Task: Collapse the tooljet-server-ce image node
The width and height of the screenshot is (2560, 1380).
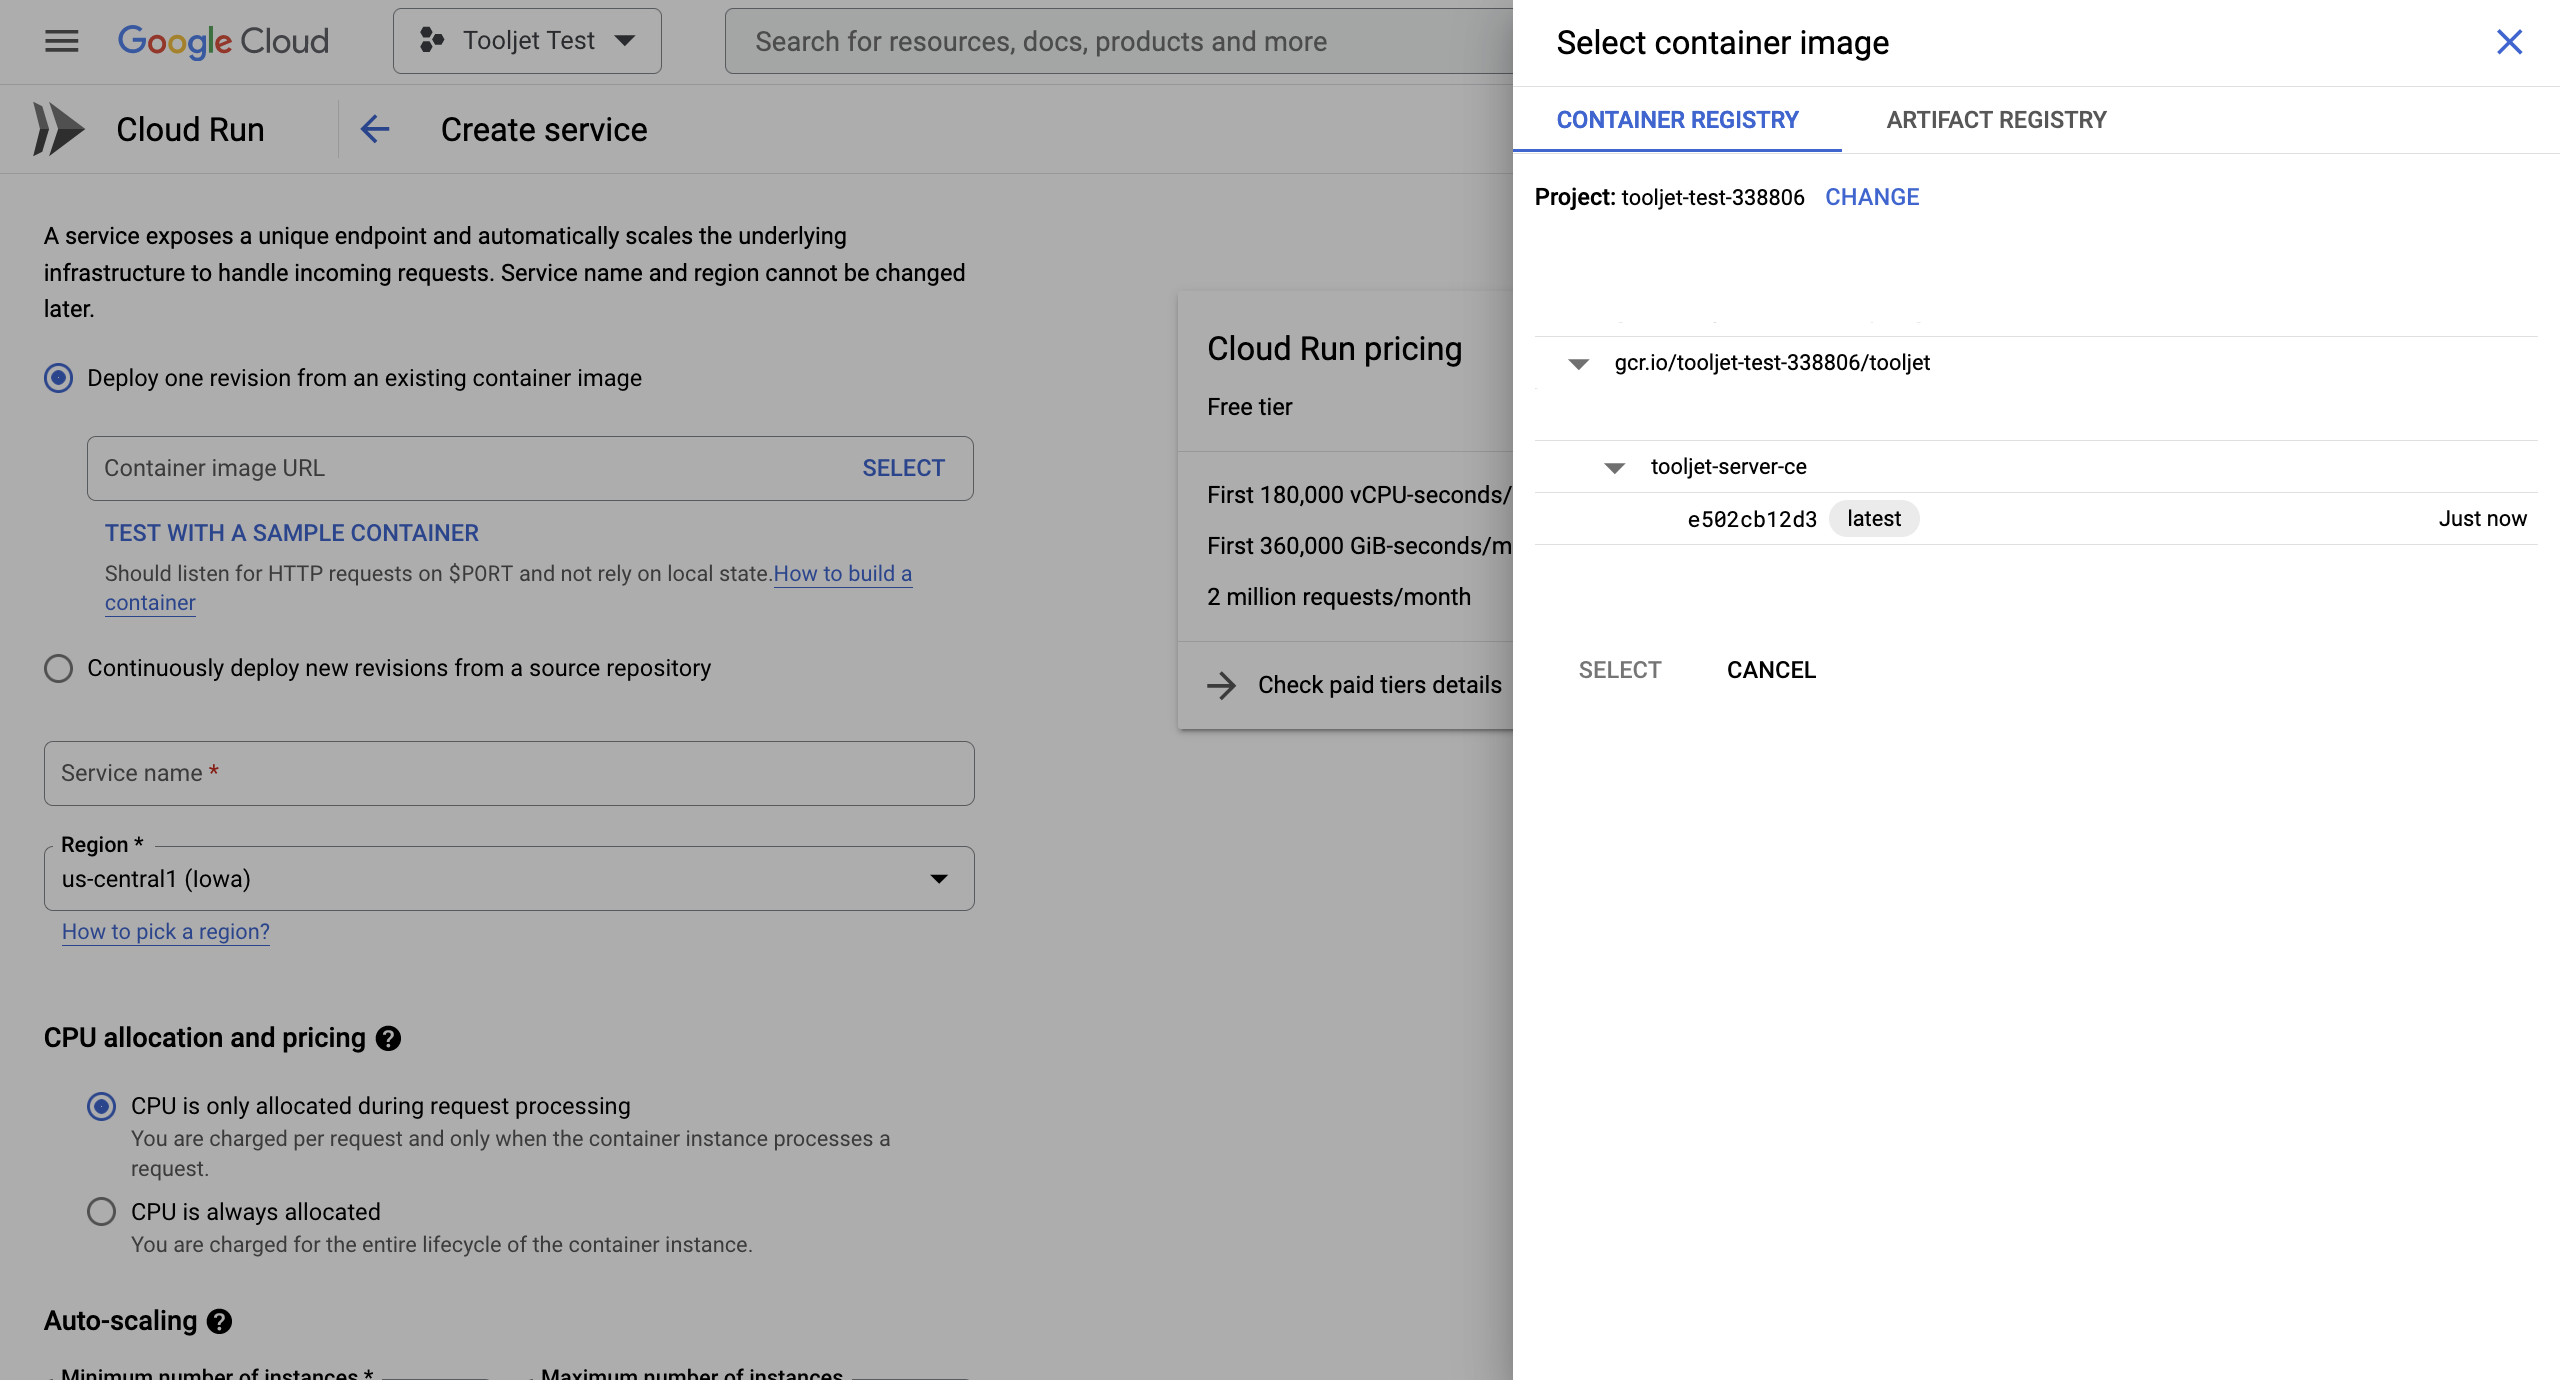Action: pyautogui.click(x=1615, y=468)
